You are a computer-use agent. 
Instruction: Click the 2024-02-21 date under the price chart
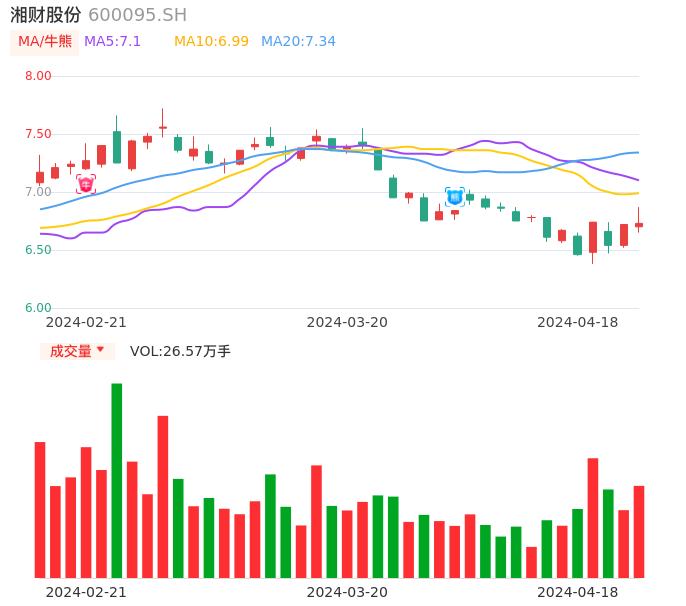(x=86, y=322)
